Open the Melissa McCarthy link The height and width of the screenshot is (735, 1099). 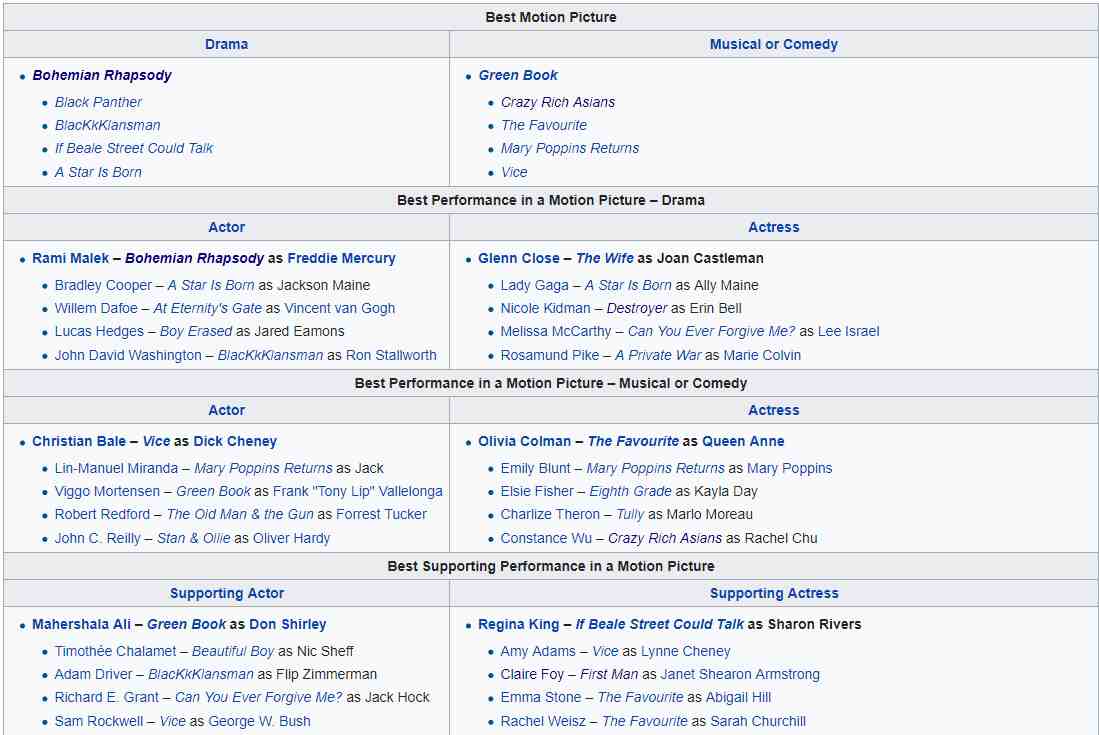556,331
